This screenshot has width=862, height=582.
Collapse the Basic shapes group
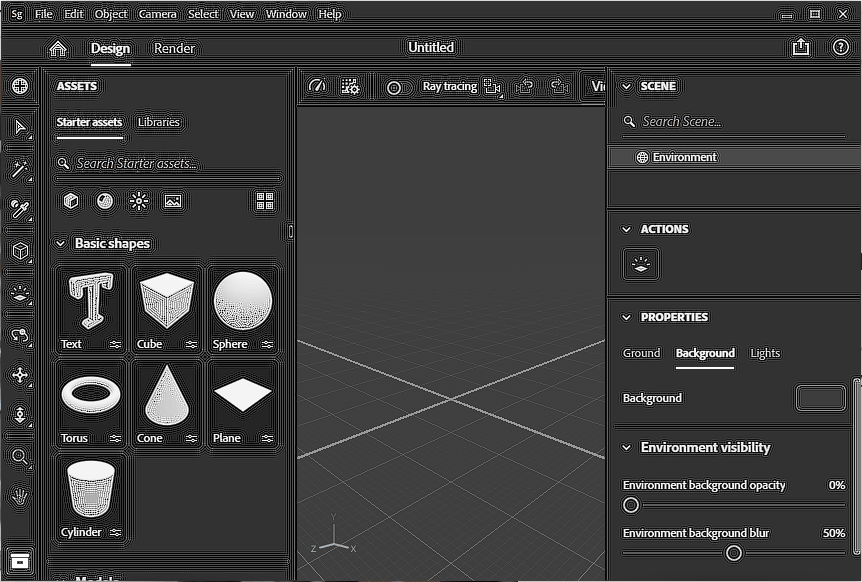60,243
